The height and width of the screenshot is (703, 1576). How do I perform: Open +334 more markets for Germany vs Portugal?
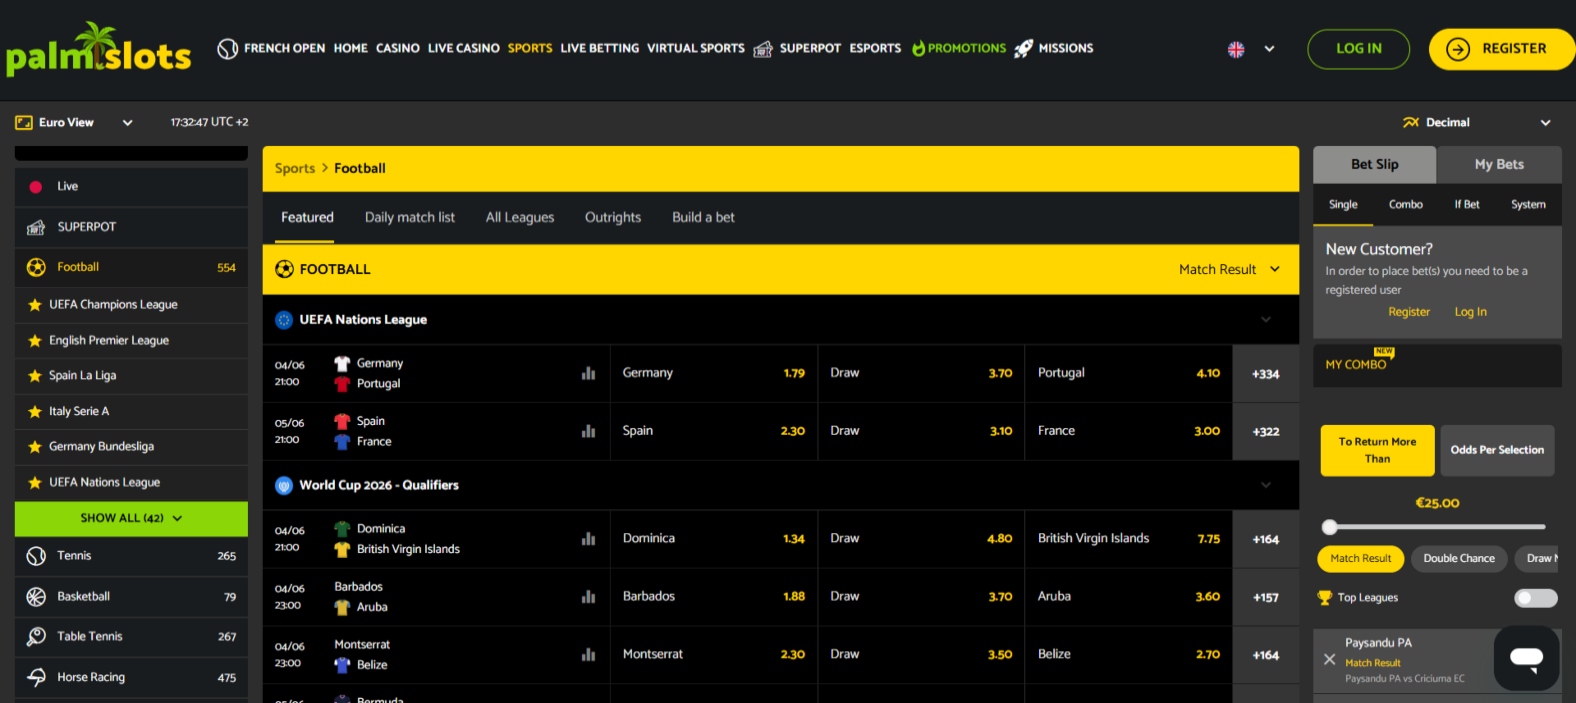pos(1266,374)
